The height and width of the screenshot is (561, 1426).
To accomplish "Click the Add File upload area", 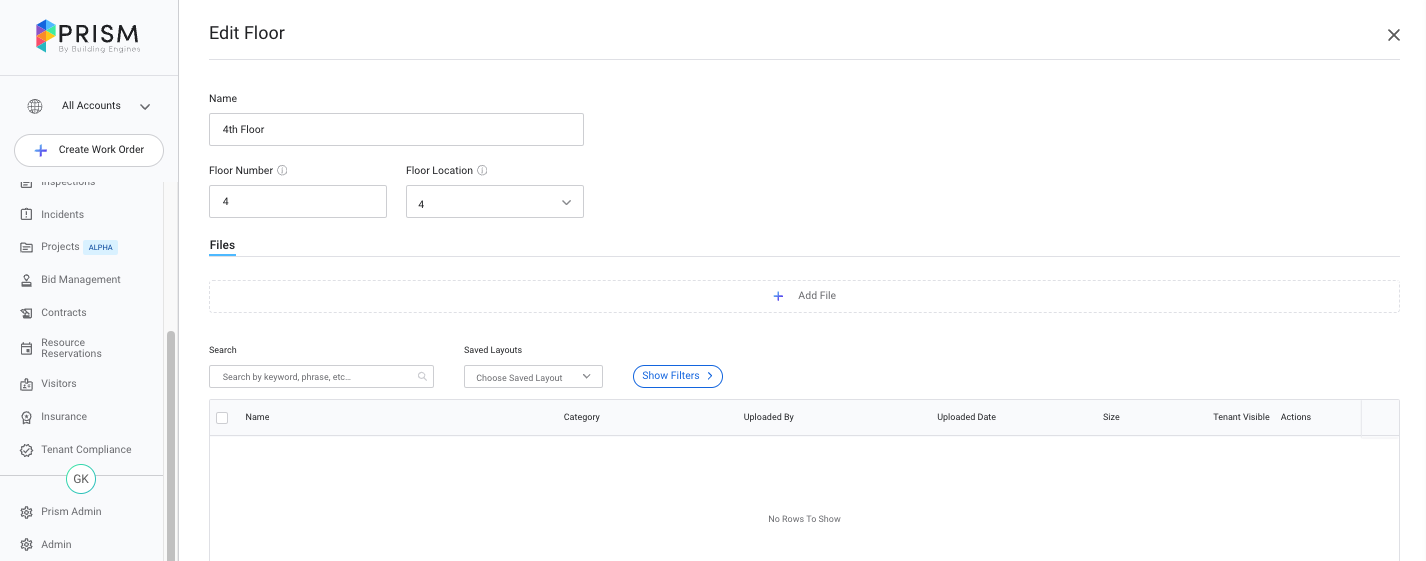I will [x=803, y=296].
